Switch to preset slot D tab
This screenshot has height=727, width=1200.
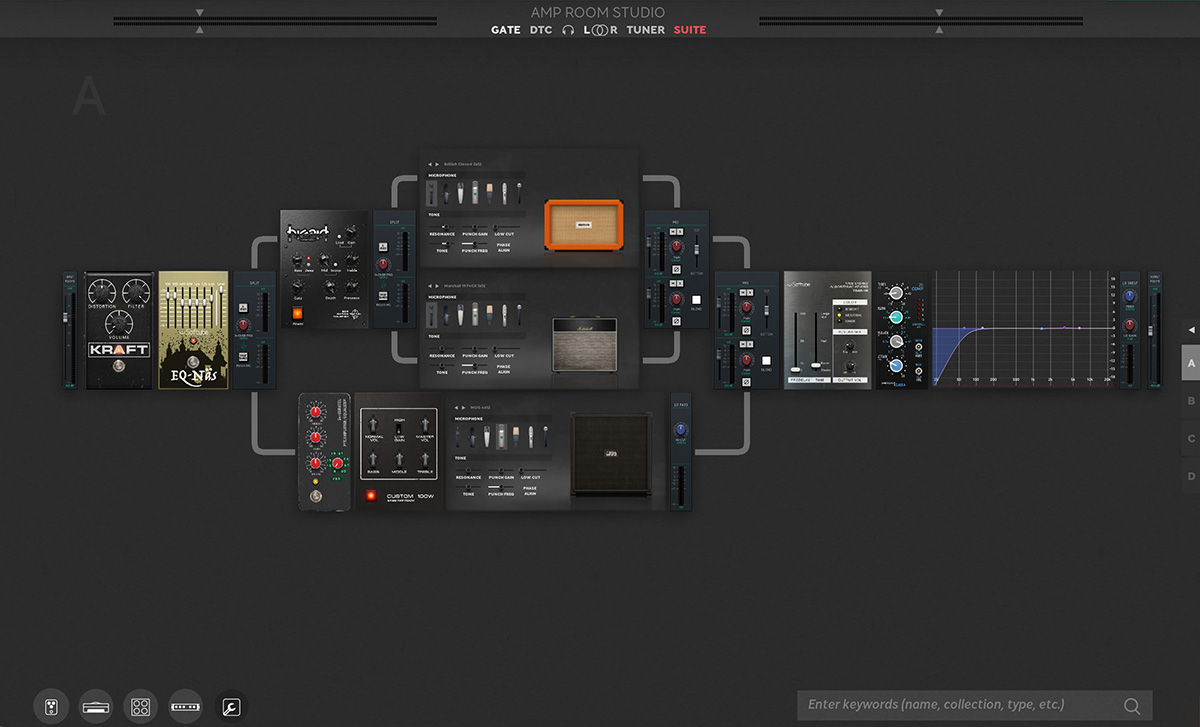[x=1191, y=476]
